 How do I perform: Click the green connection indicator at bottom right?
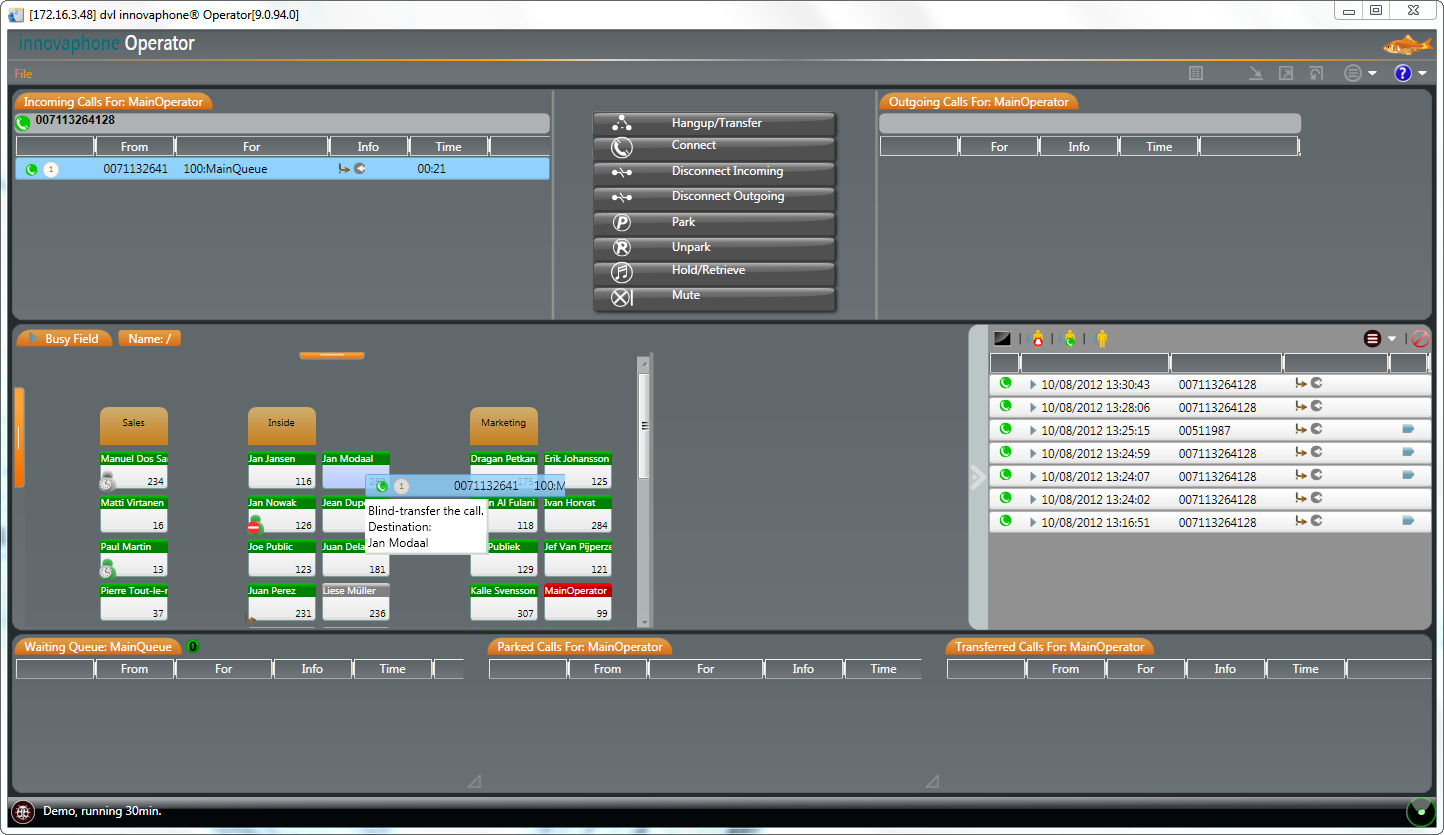(x=1420, y=811)
